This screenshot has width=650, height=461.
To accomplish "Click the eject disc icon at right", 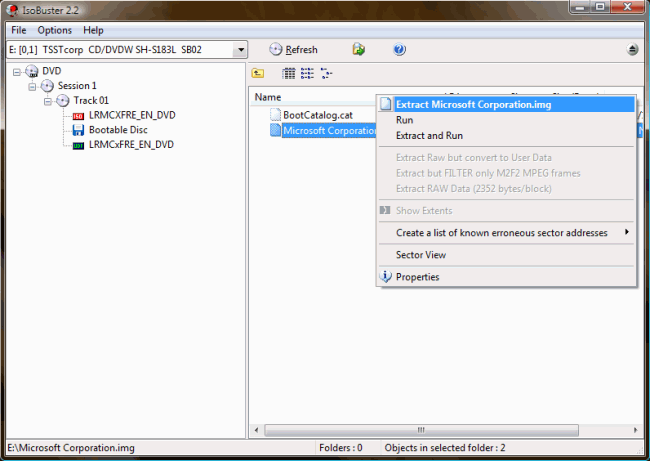I will pyautogui.click(x=632, y=50).
